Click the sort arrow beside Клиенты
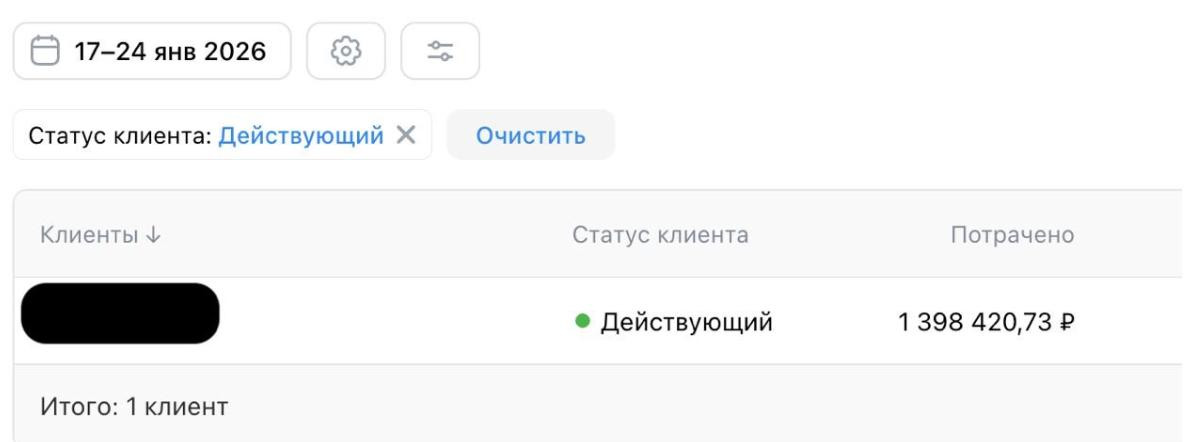1198x442 pixels. tap(153, 235)
